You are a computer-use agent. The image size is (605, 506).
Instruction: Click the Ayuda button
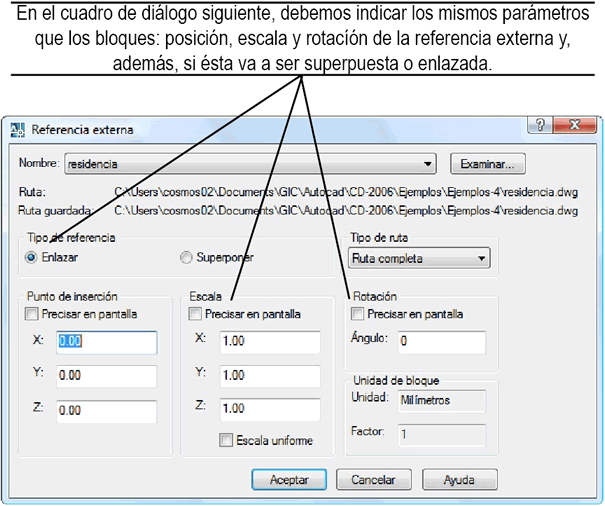(460, 480)
